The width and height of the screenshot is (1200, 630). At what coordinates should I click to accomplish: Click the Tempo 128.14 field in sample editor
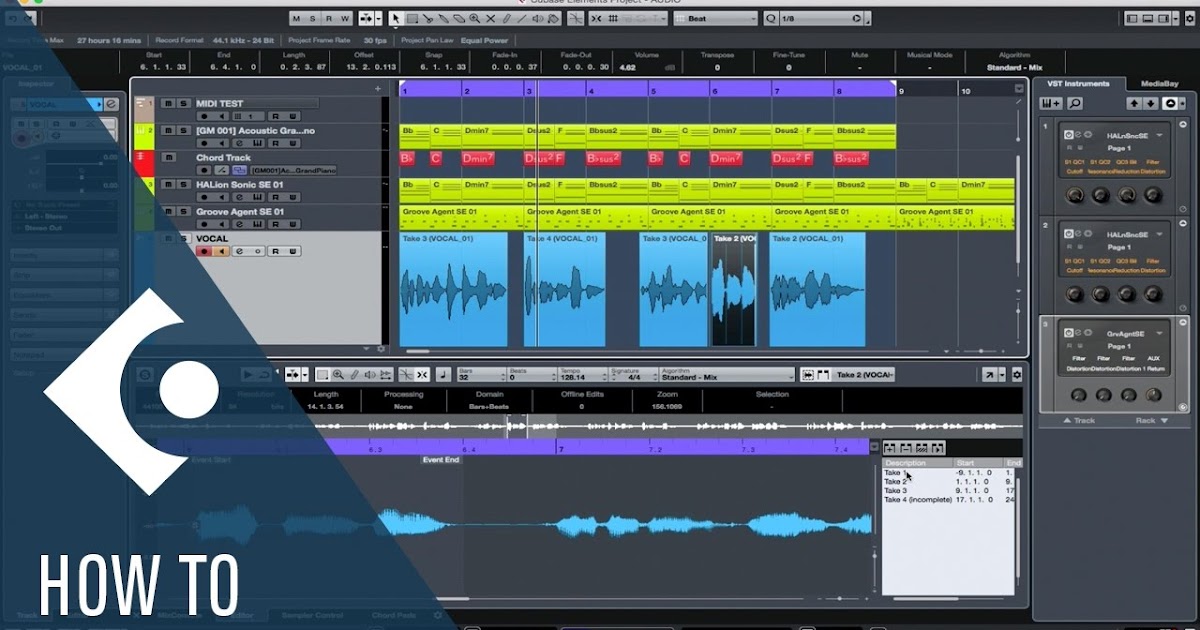click(582, 375)
